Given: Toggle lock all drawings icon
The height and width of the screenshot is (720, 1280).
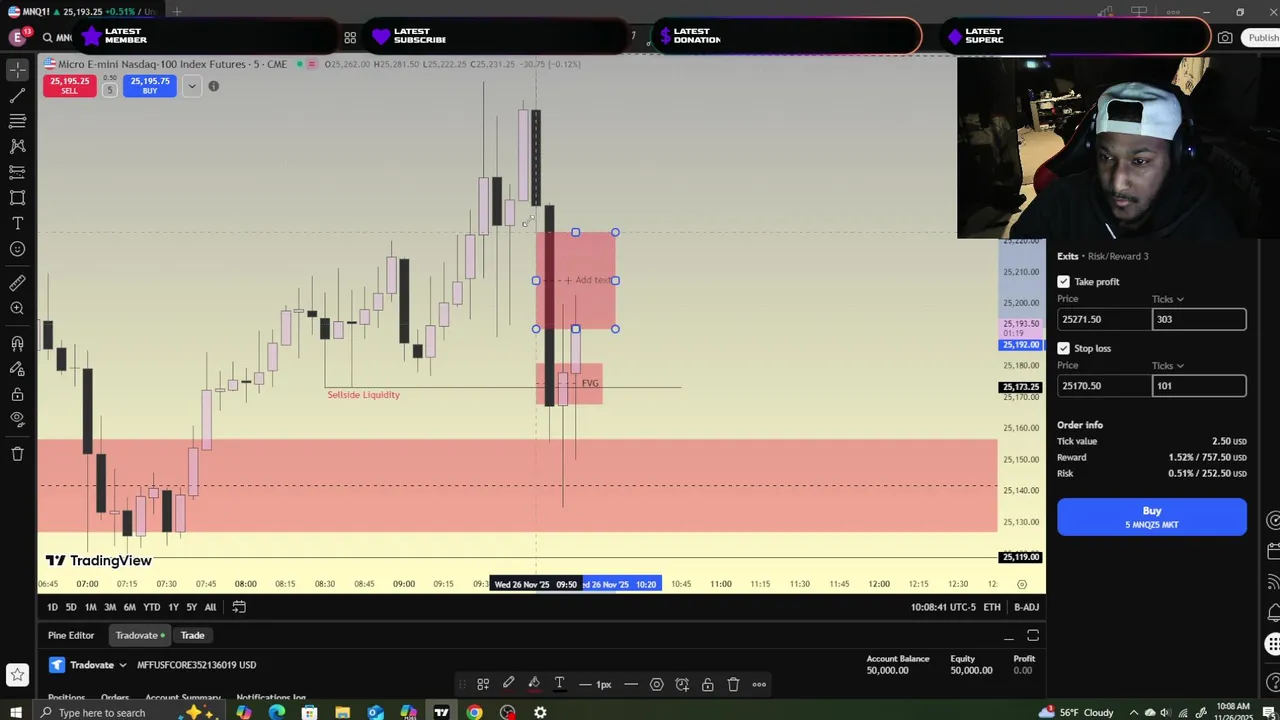Looking at the screenshot, I should (17, 394).
